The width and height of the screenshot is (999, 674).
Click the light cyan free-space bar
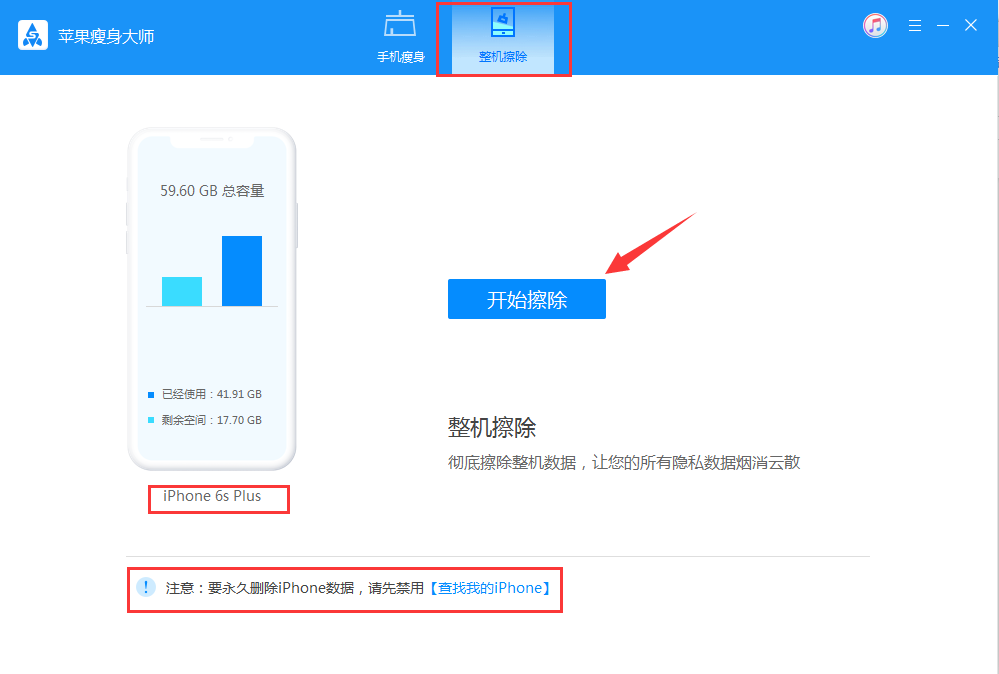coord(182,291)
